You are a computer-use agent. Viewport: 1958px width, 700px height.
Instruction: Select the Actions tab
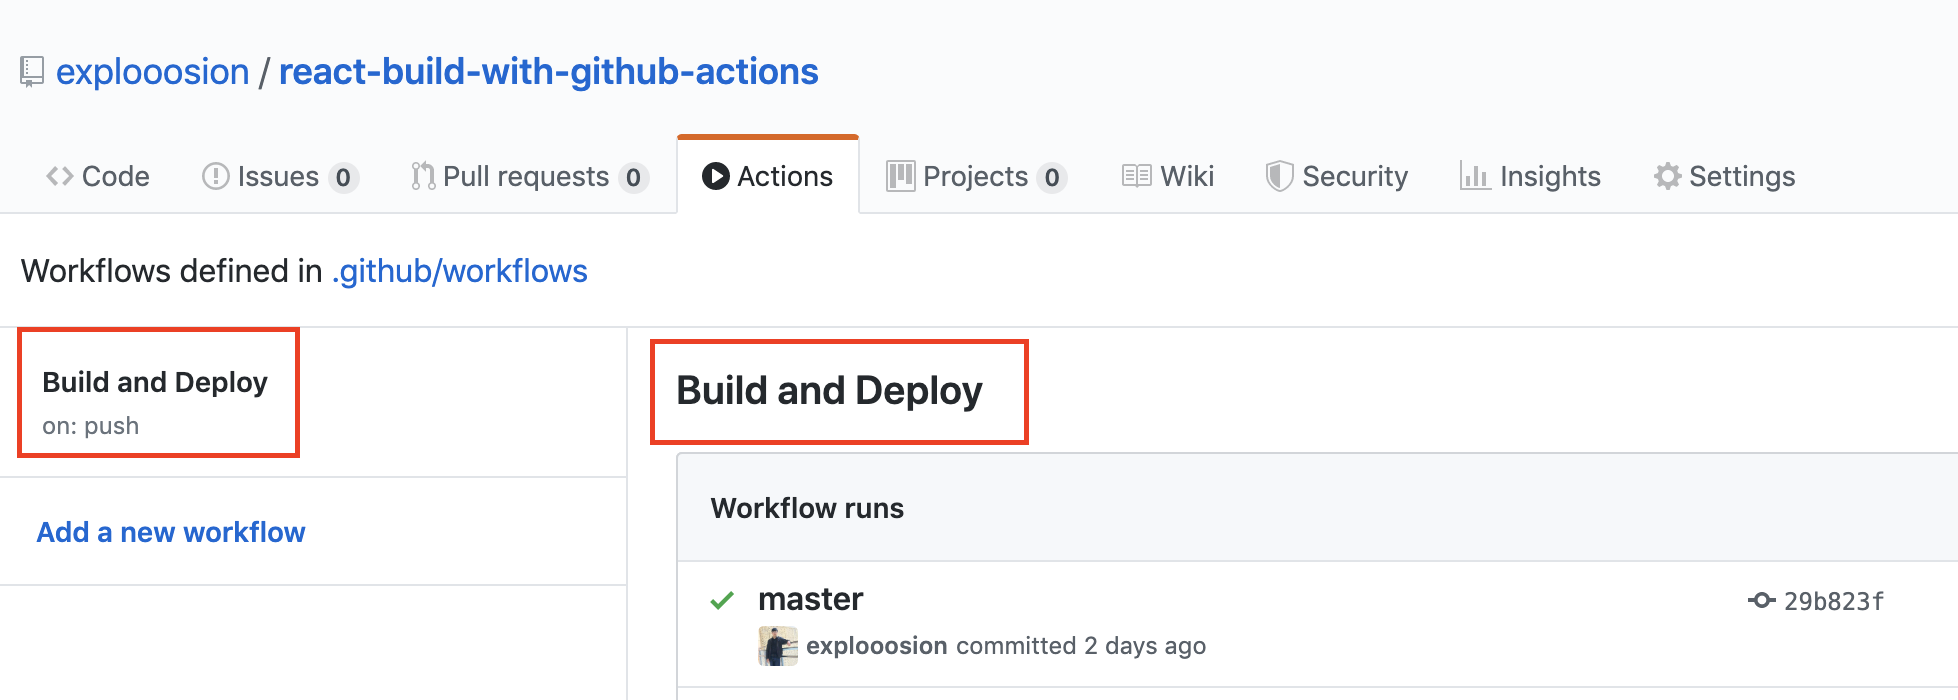(768, 176)
